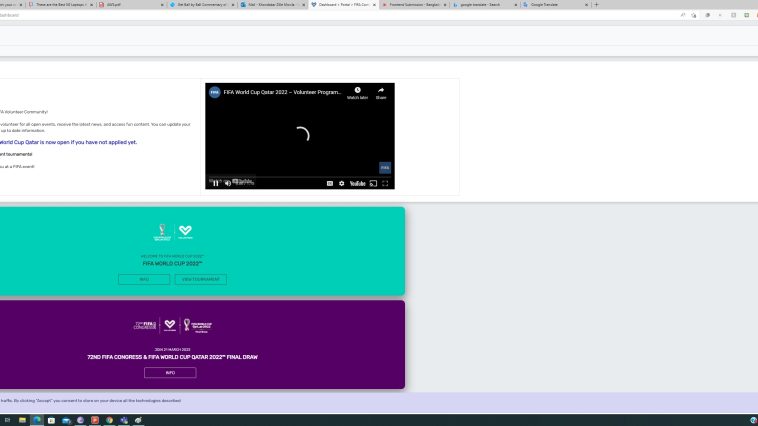Pause the YouTube video

click(x=215, y=183)
